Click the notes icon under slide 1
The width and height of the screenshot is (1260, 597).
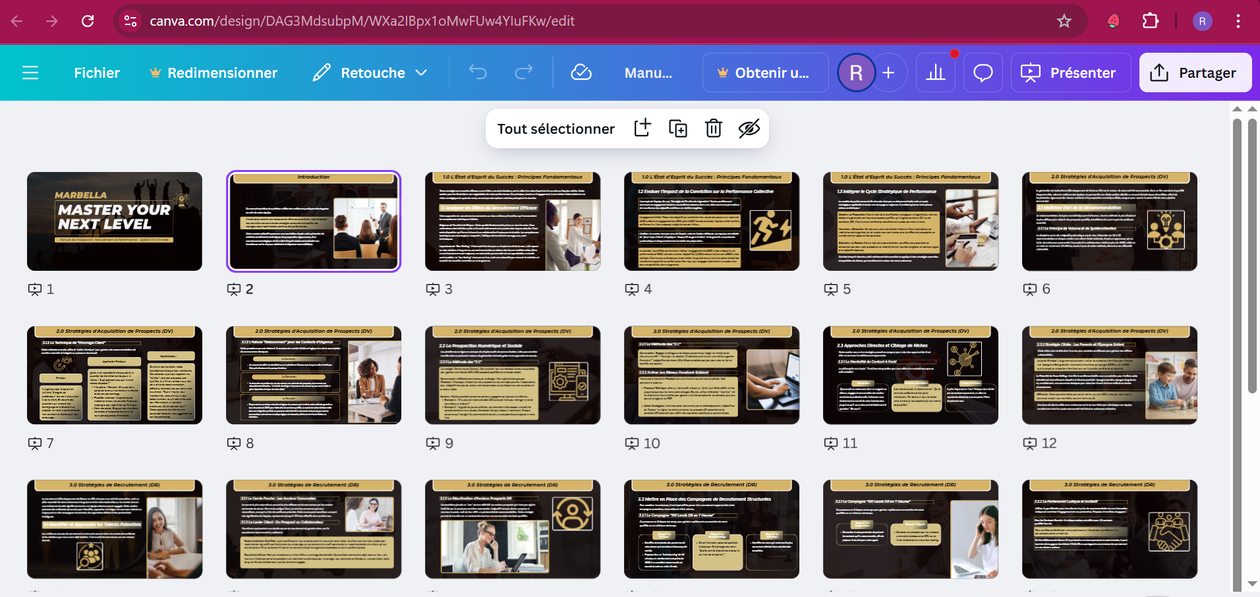(x=34, y=289)
